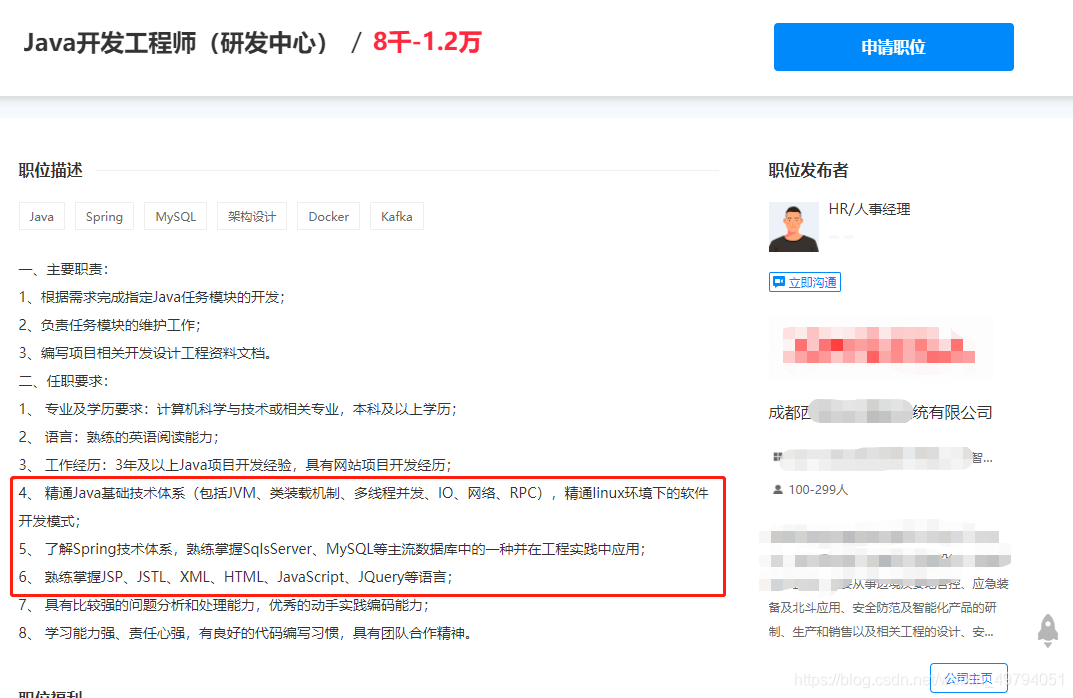Click the chat bubble icon inside 立即沟通
Viewport: 1073px width, 698px height.
pos(780,281)
